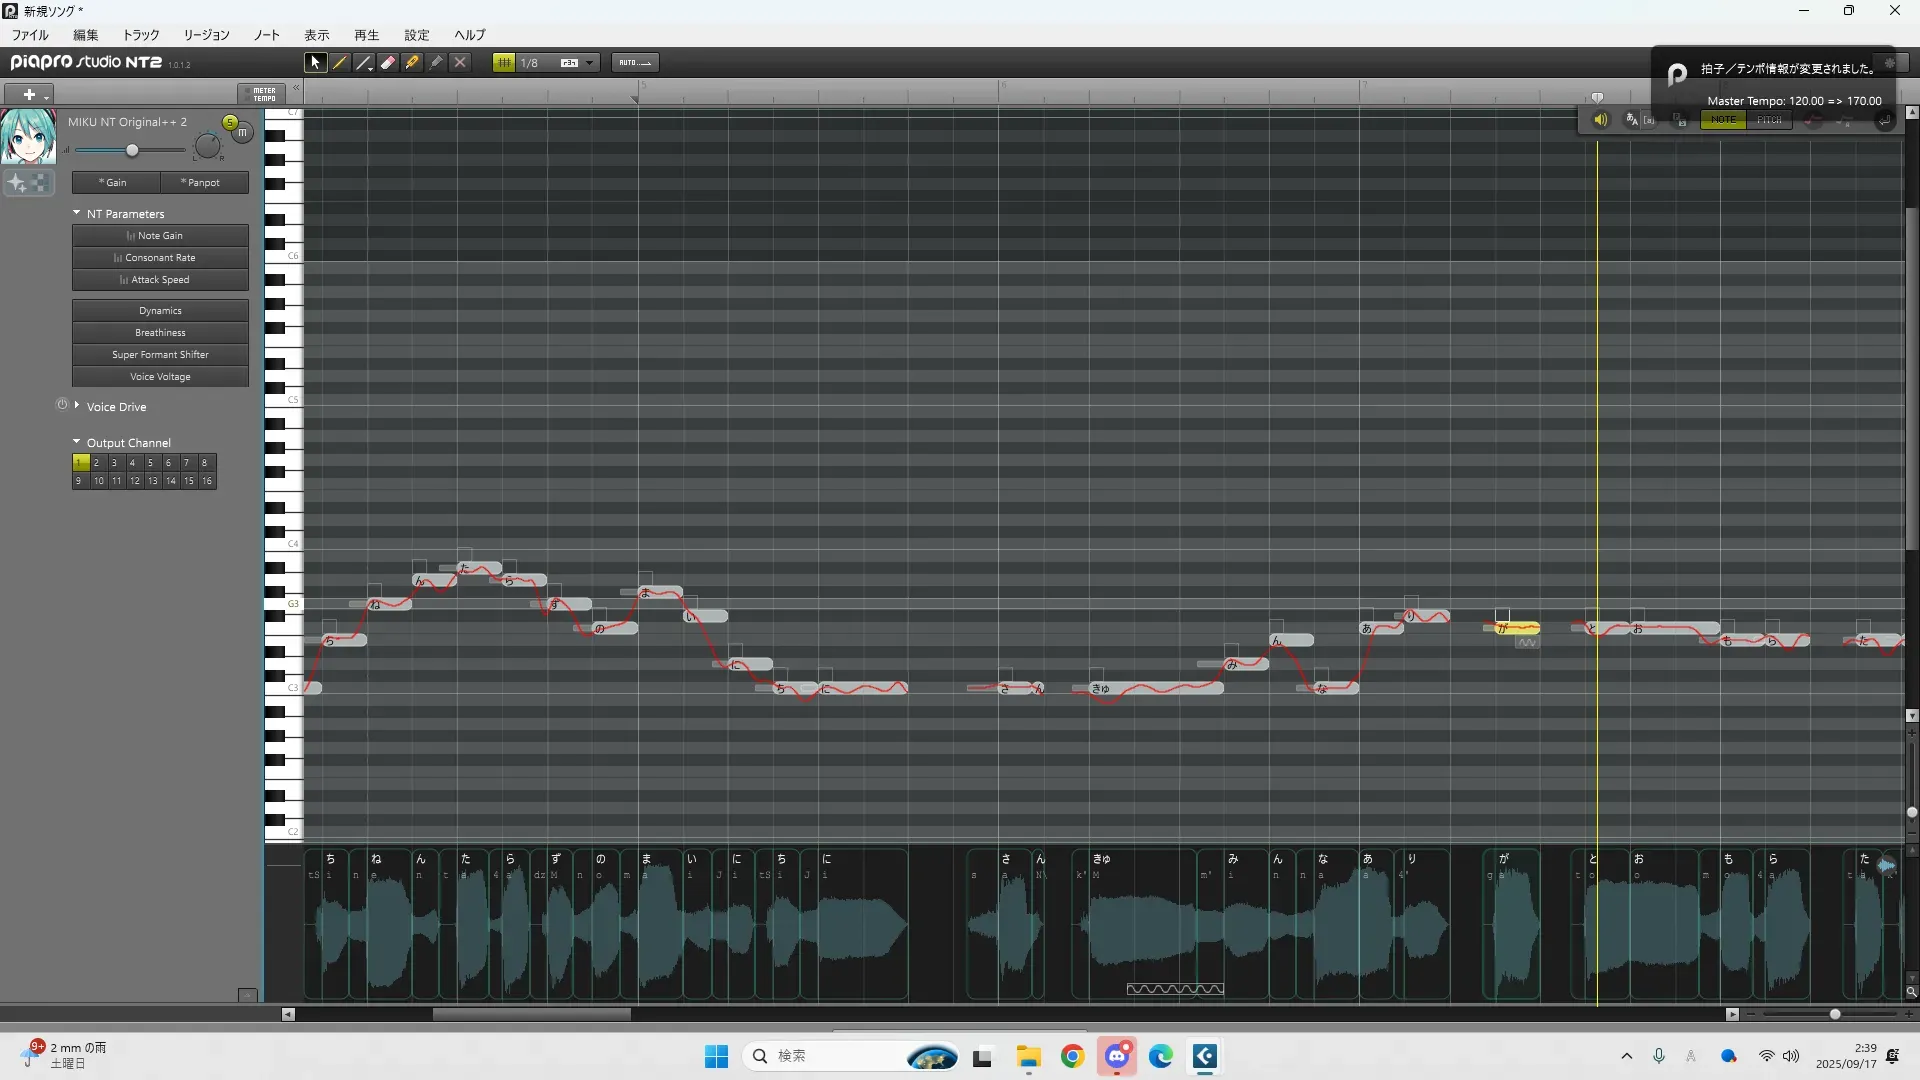The width and height of the screenshot is (1920, 1080).
Task: Toggle the grid snap button
Action: point(504,62)
